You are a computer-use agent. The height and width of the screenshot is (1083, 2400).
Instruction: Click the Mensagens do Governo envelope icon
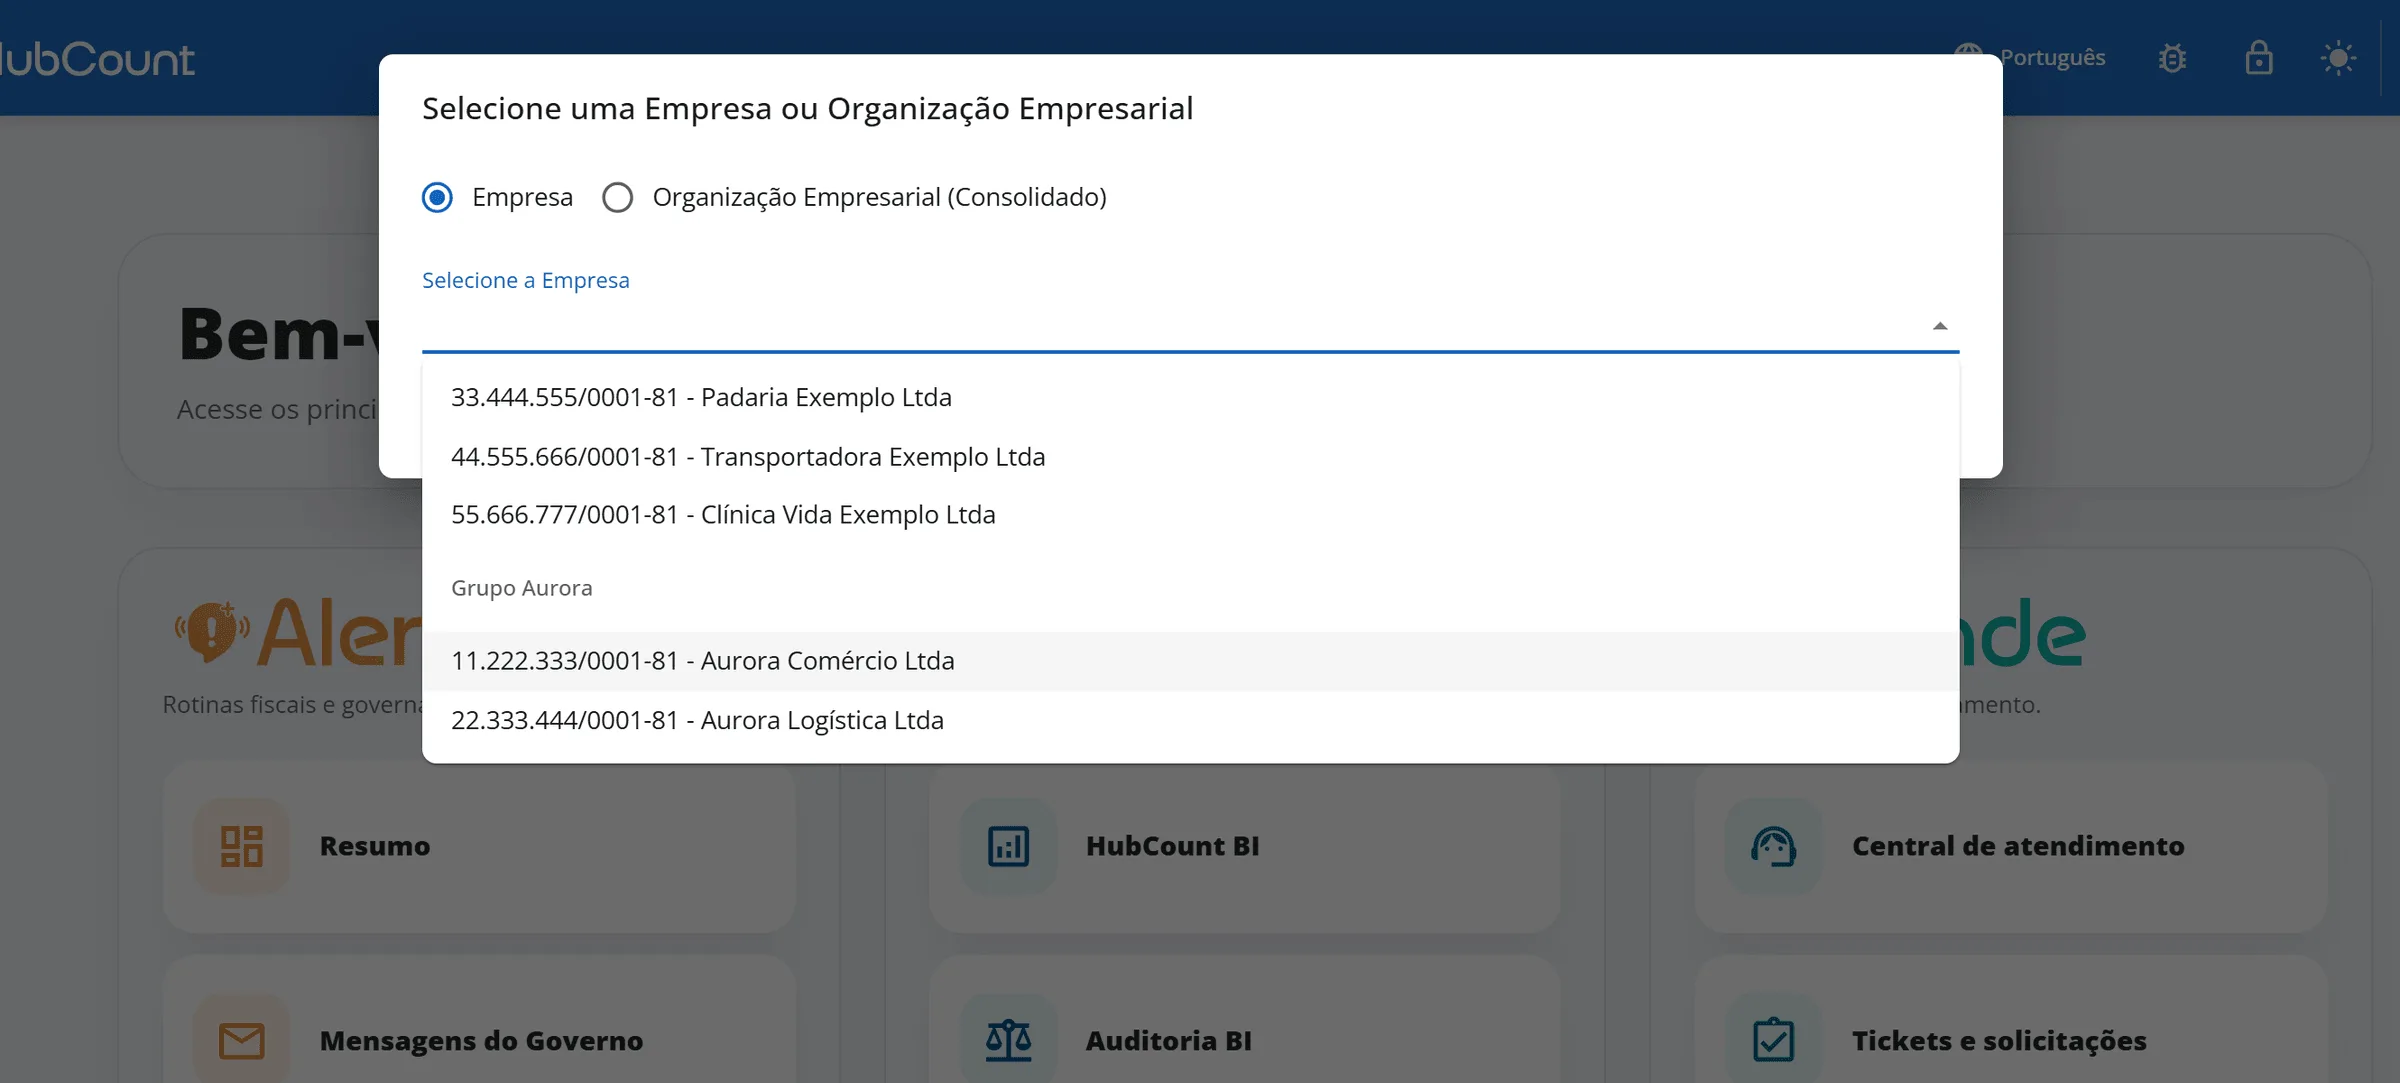242,1040
